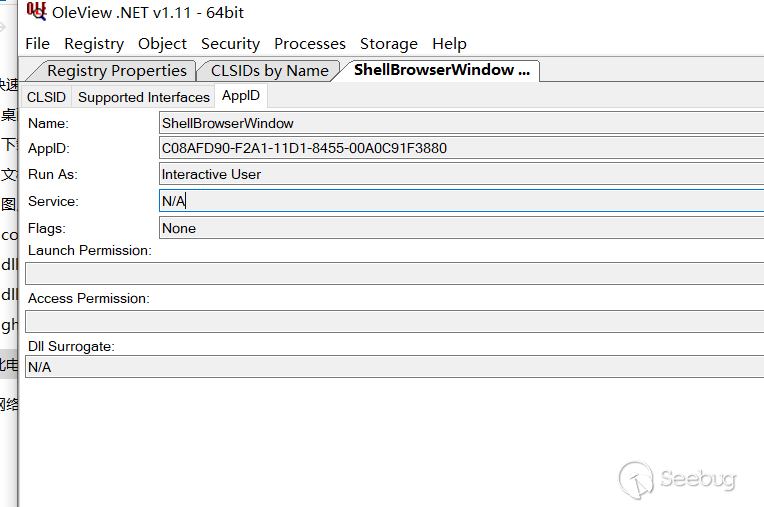Open the File menu
Viewport: 764px width, 507px height.
click(37, 44)
